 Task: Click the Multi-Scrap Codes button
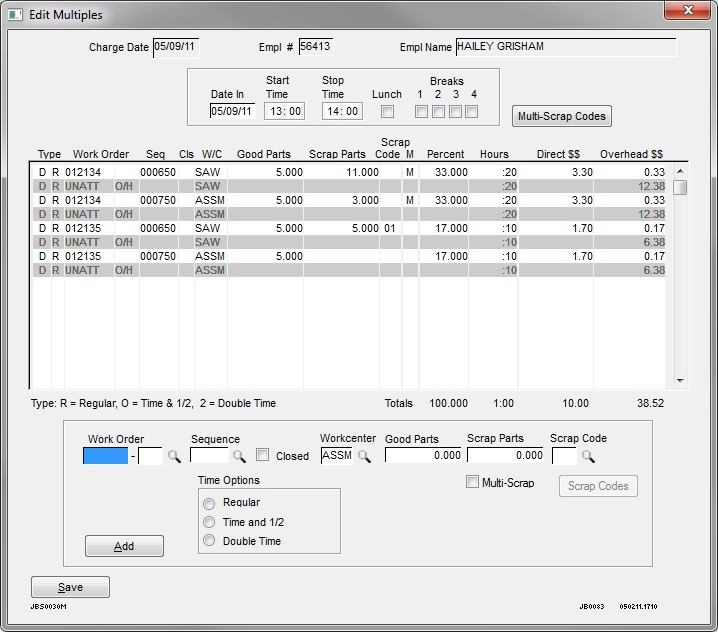562,116
